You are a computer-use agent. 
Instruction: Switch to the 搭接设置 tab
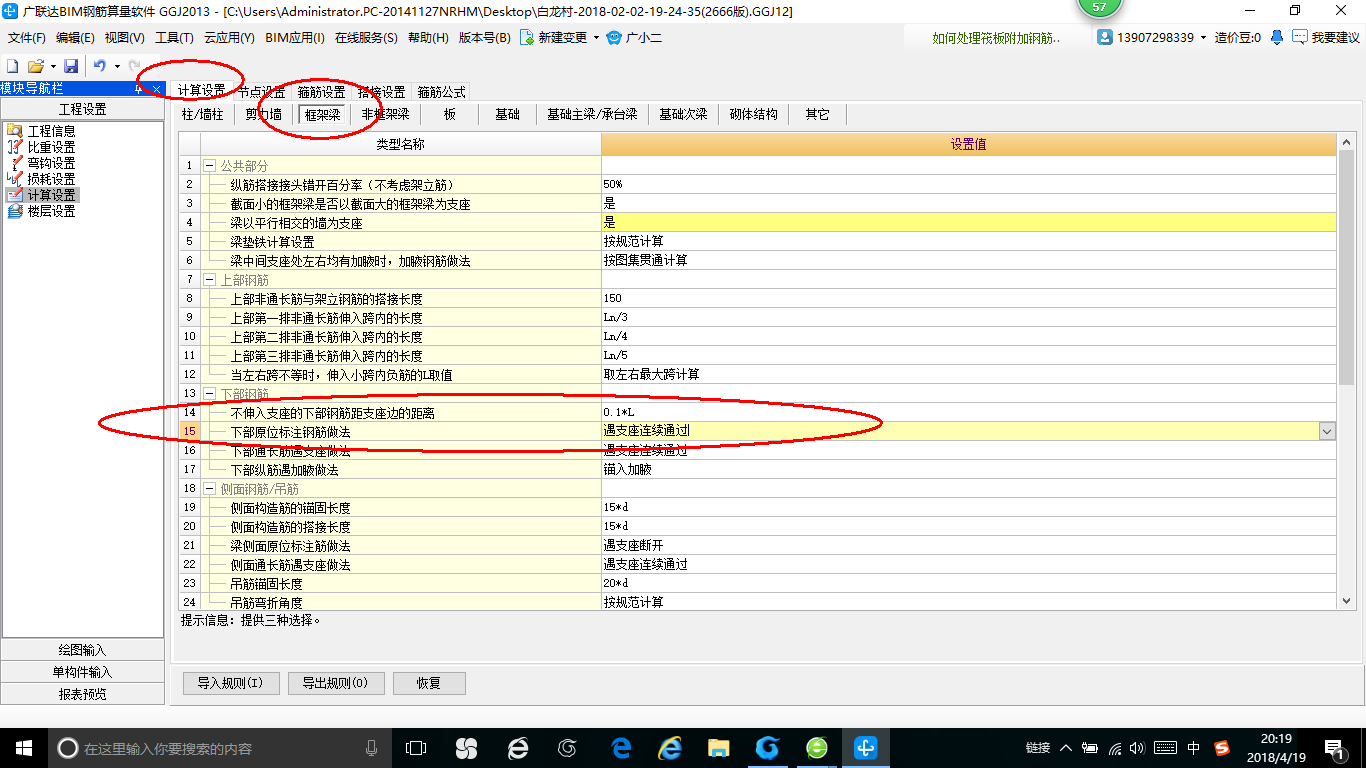(x=381, y=92)
